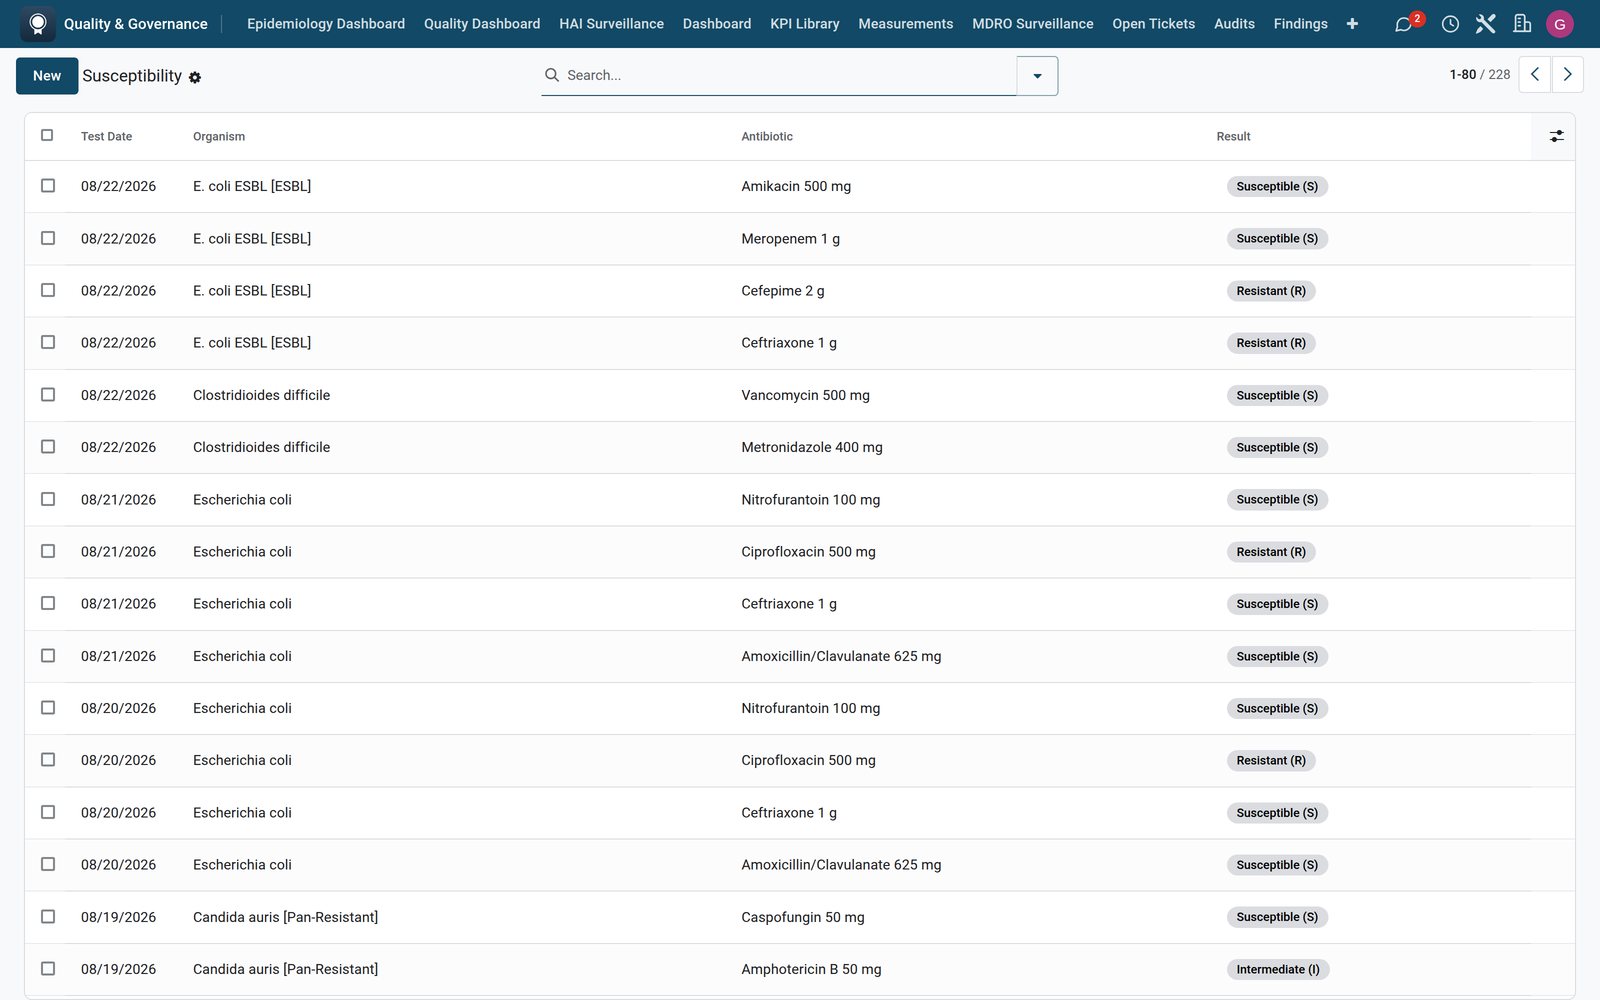
Task: Check the Meropenem 1 g row checkbox
Action: coord(48,238)
